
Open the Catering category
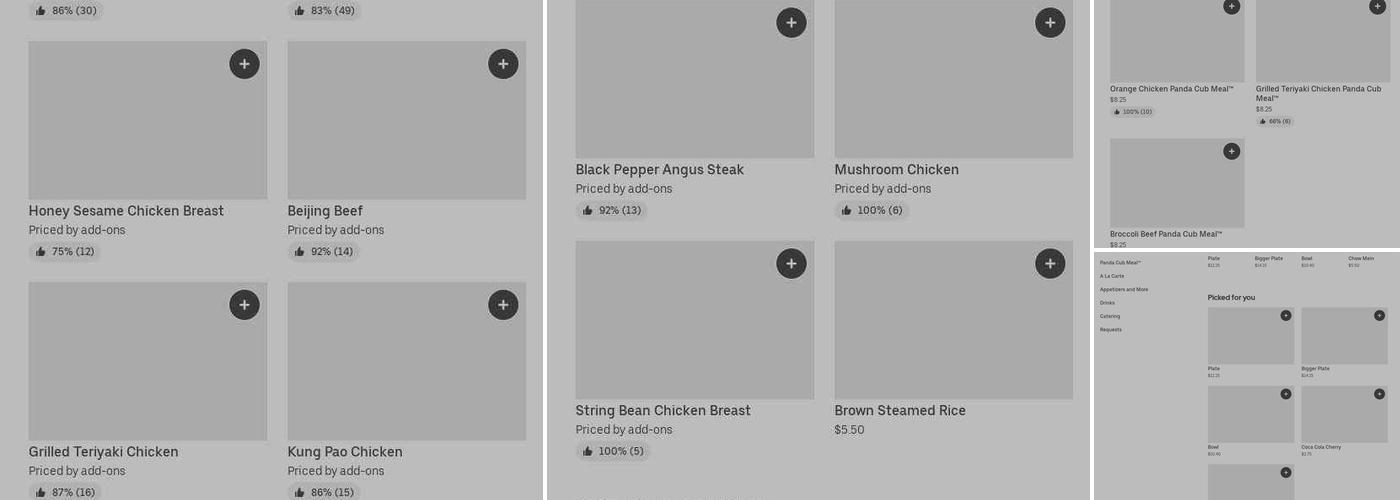(1110, 316)
